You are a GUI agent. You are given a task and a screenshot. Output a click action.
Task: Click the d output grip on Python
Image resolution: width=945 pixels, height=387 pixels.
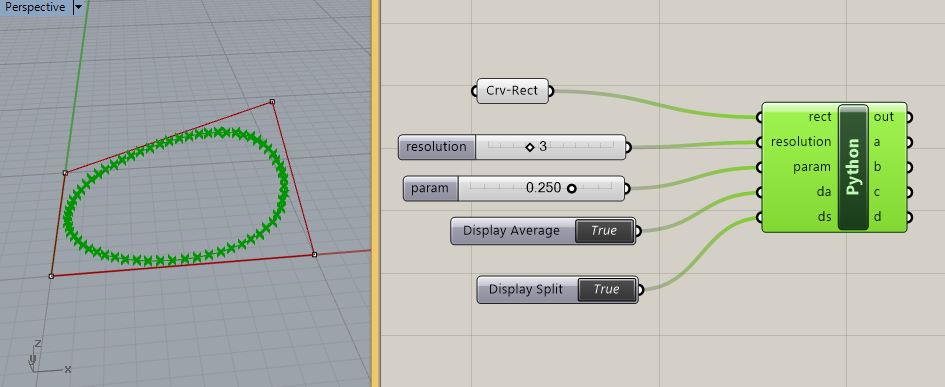point(909,216)
